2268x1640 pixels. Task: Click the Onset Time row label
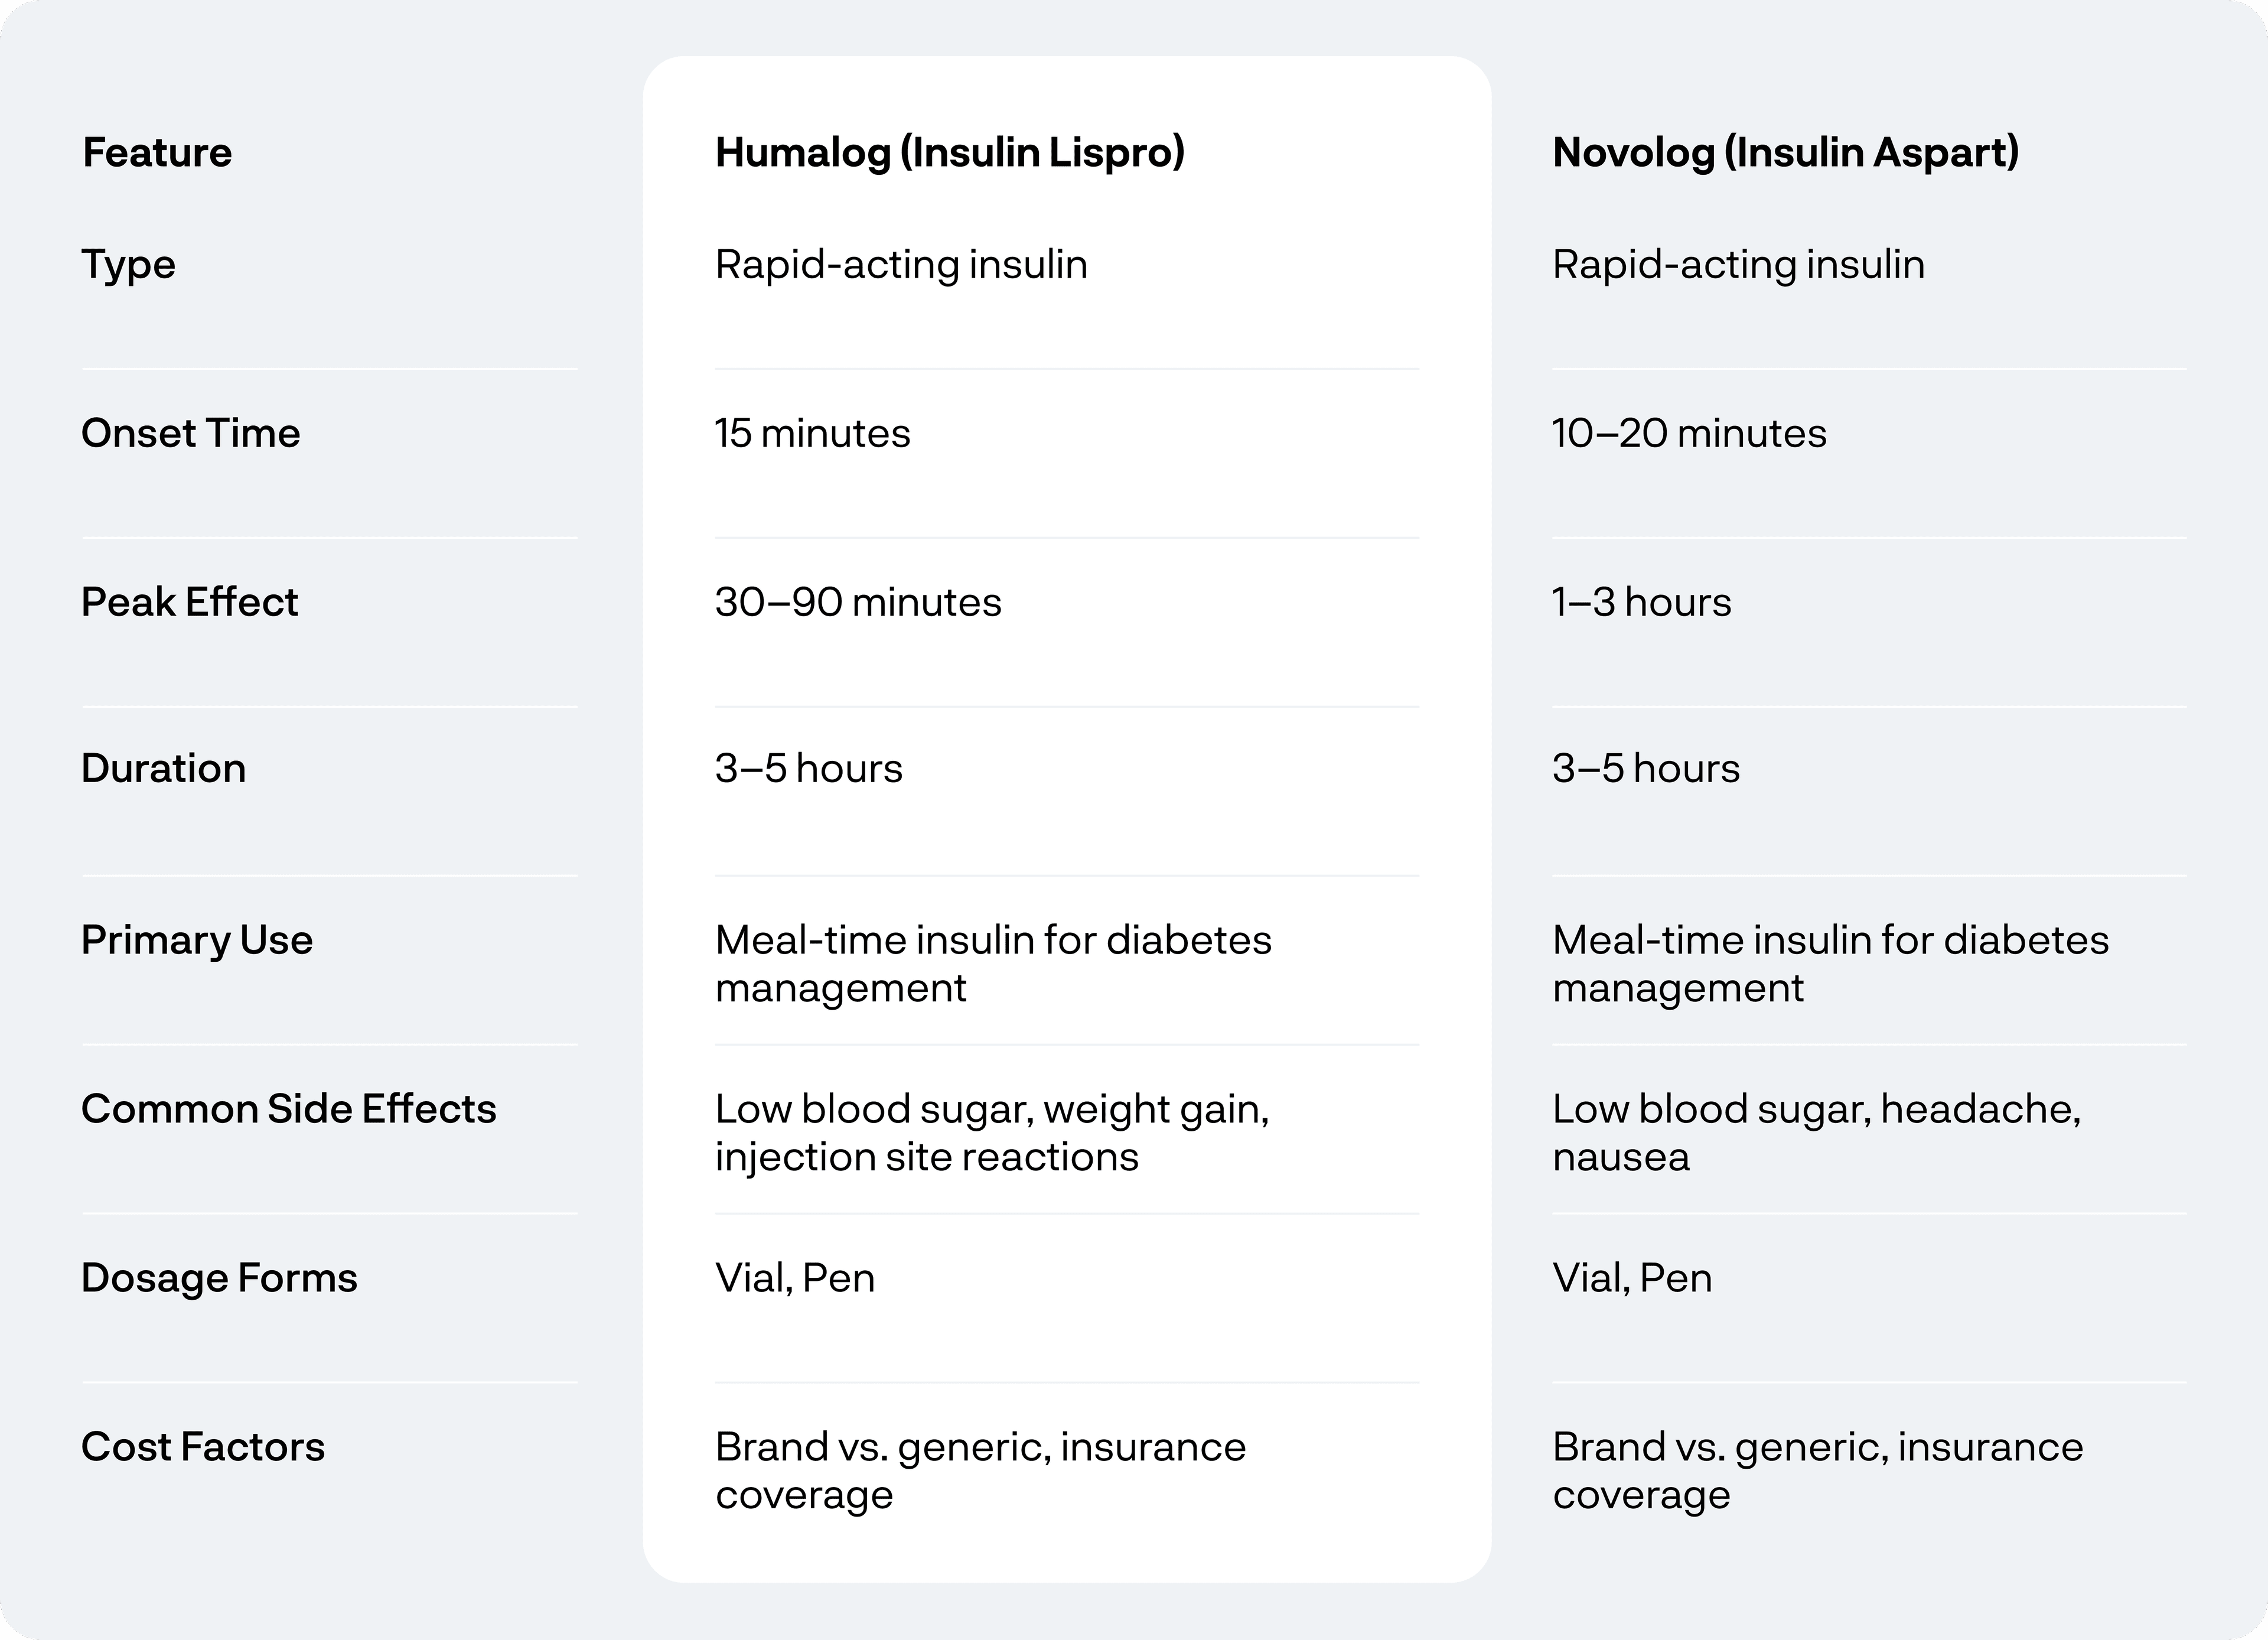coord(190,434)
